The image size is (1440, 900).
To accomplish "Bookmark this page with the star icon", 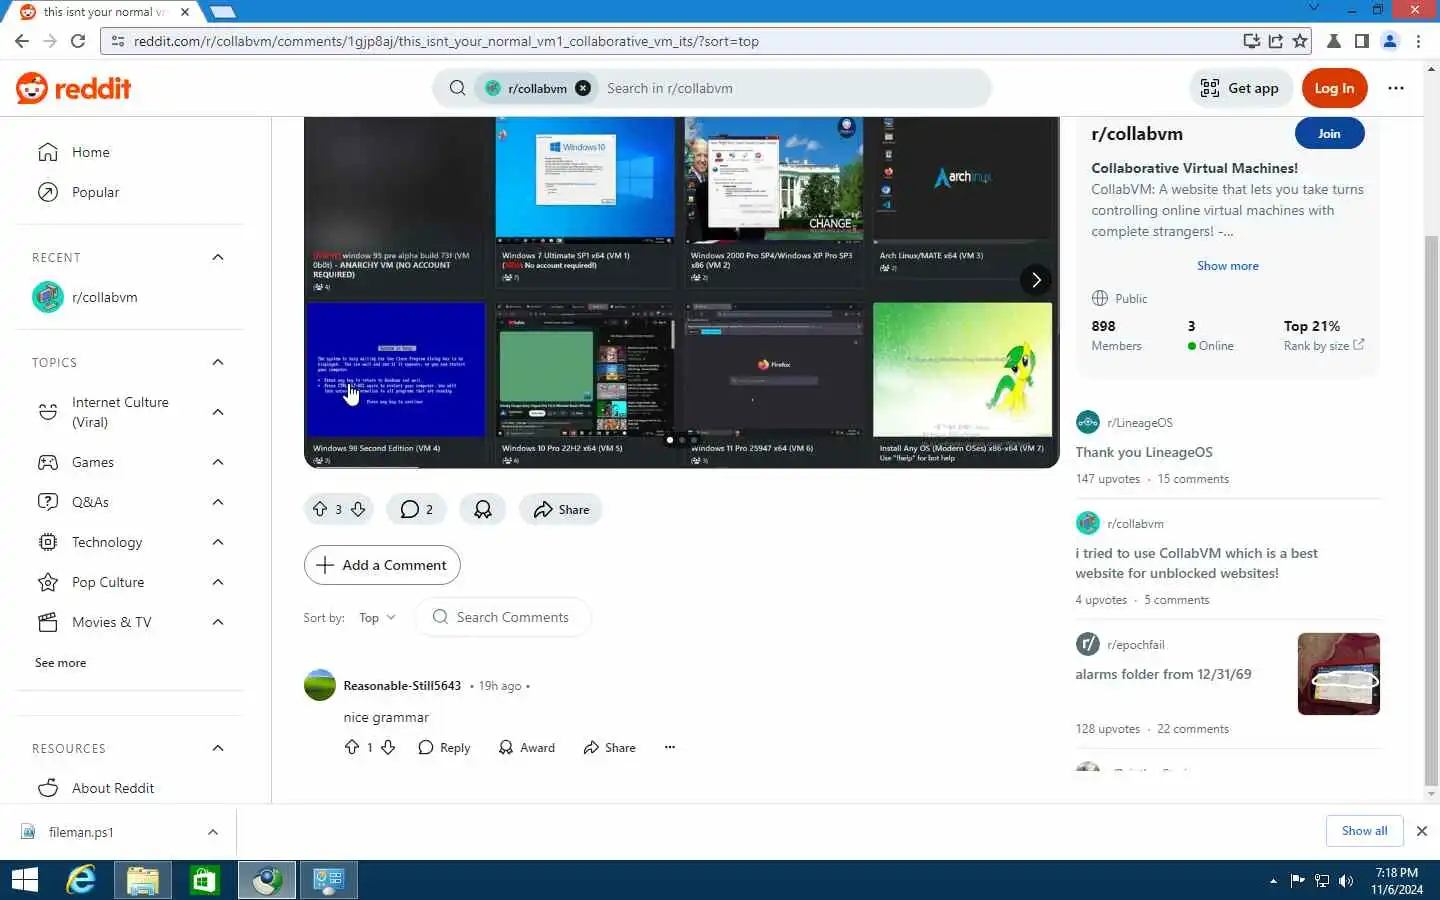I will click(x=1300, y=41).
